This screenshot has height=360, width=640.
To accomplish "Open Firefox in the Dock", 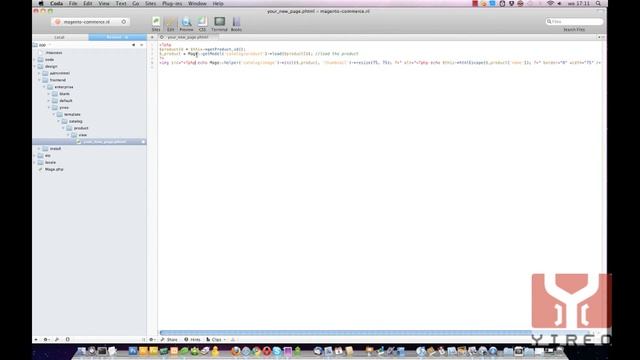I will click(x=236, y=351).
